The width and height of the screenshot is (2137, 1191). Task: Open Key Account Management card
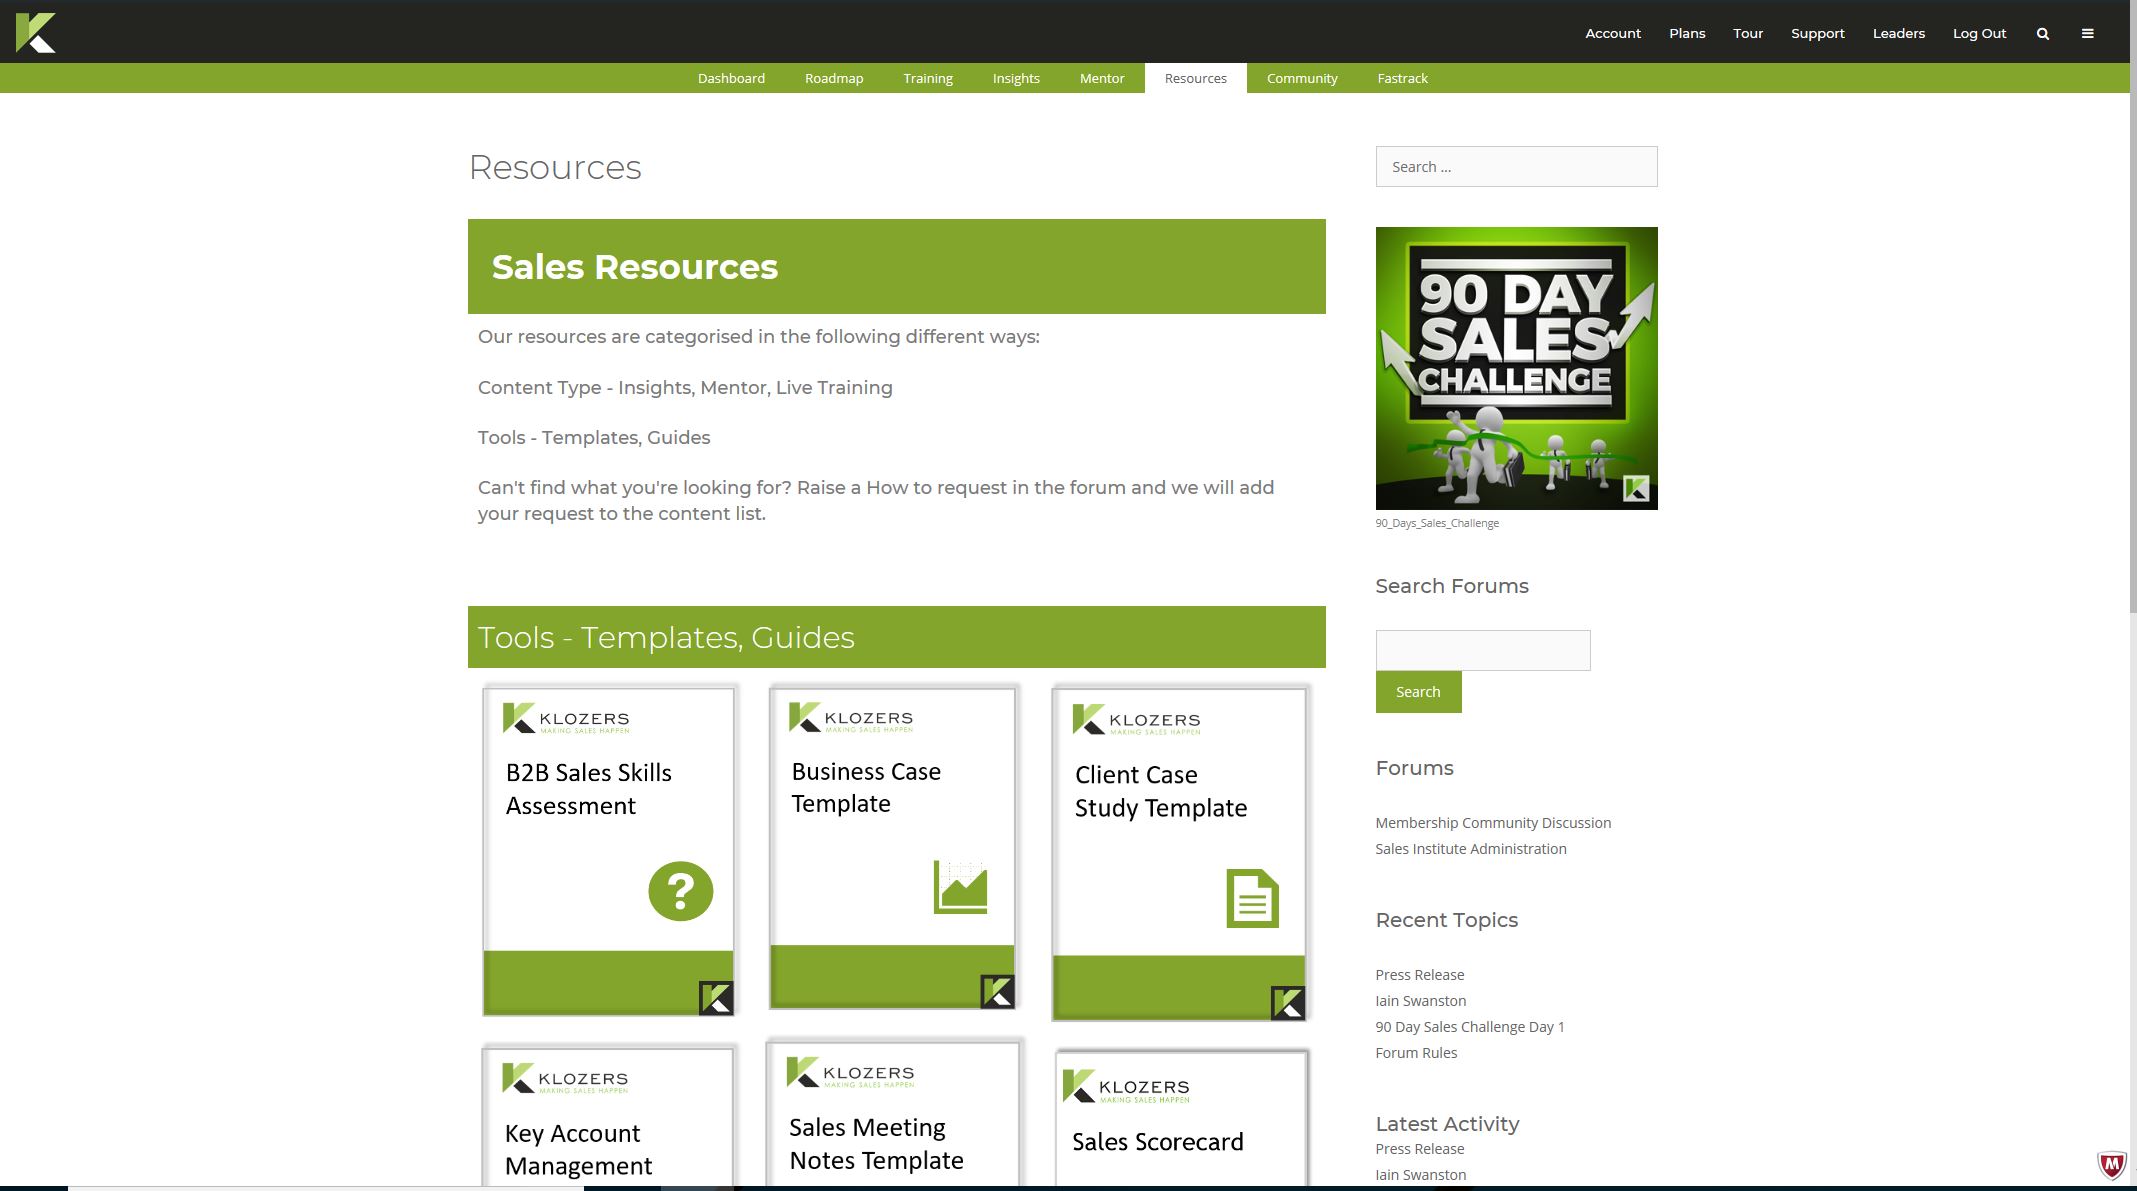(608, 1116)
